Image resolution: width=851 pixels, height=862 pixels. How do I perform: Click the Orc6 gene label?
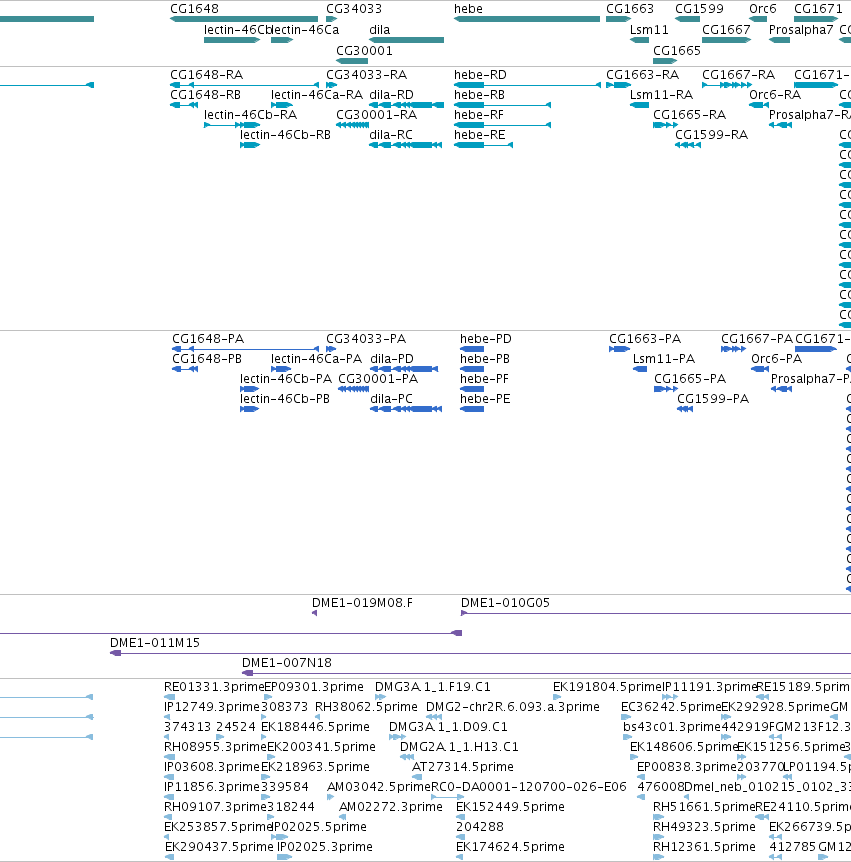click(762, 9)
